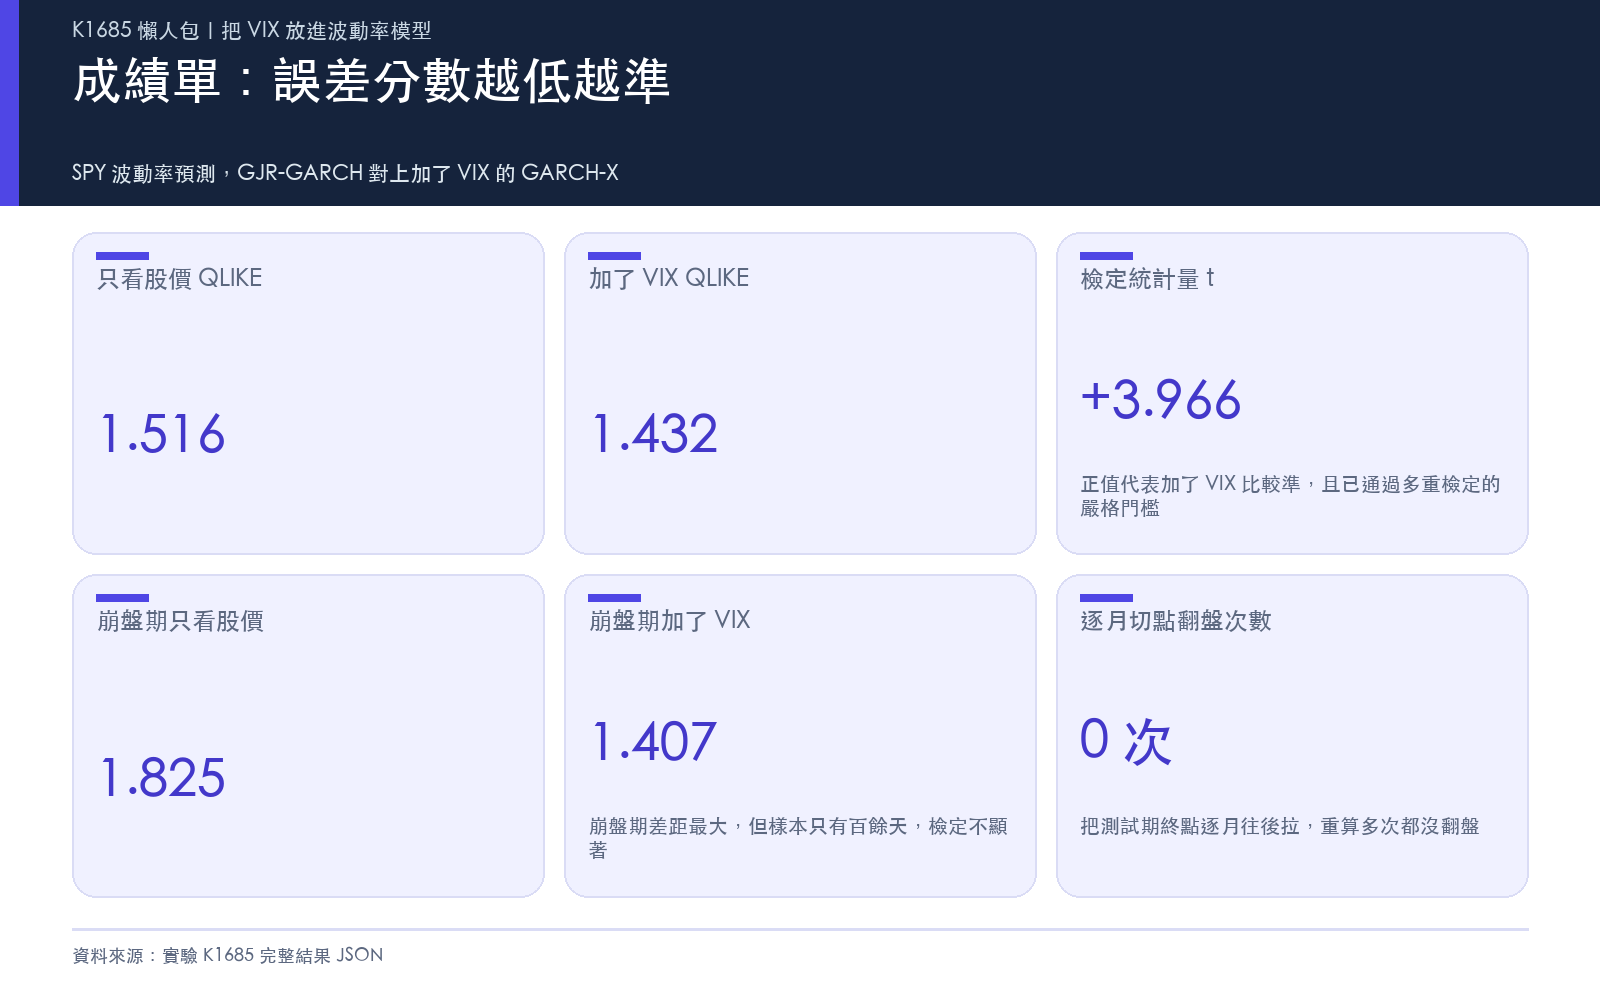Click the value 1.407
Viewport: 1600px width, 1000px height.
pyautogui.click(x=654, y=741)
